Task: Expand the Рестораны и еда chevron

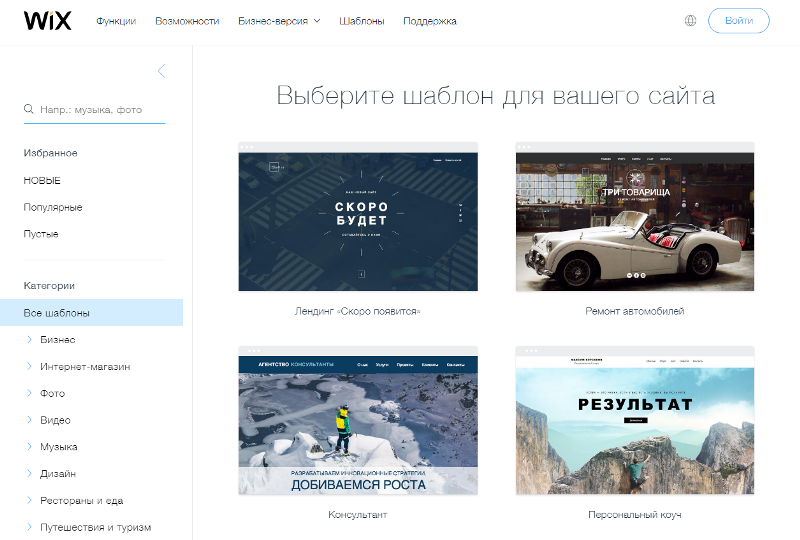Action: click(x=29, y=500)
